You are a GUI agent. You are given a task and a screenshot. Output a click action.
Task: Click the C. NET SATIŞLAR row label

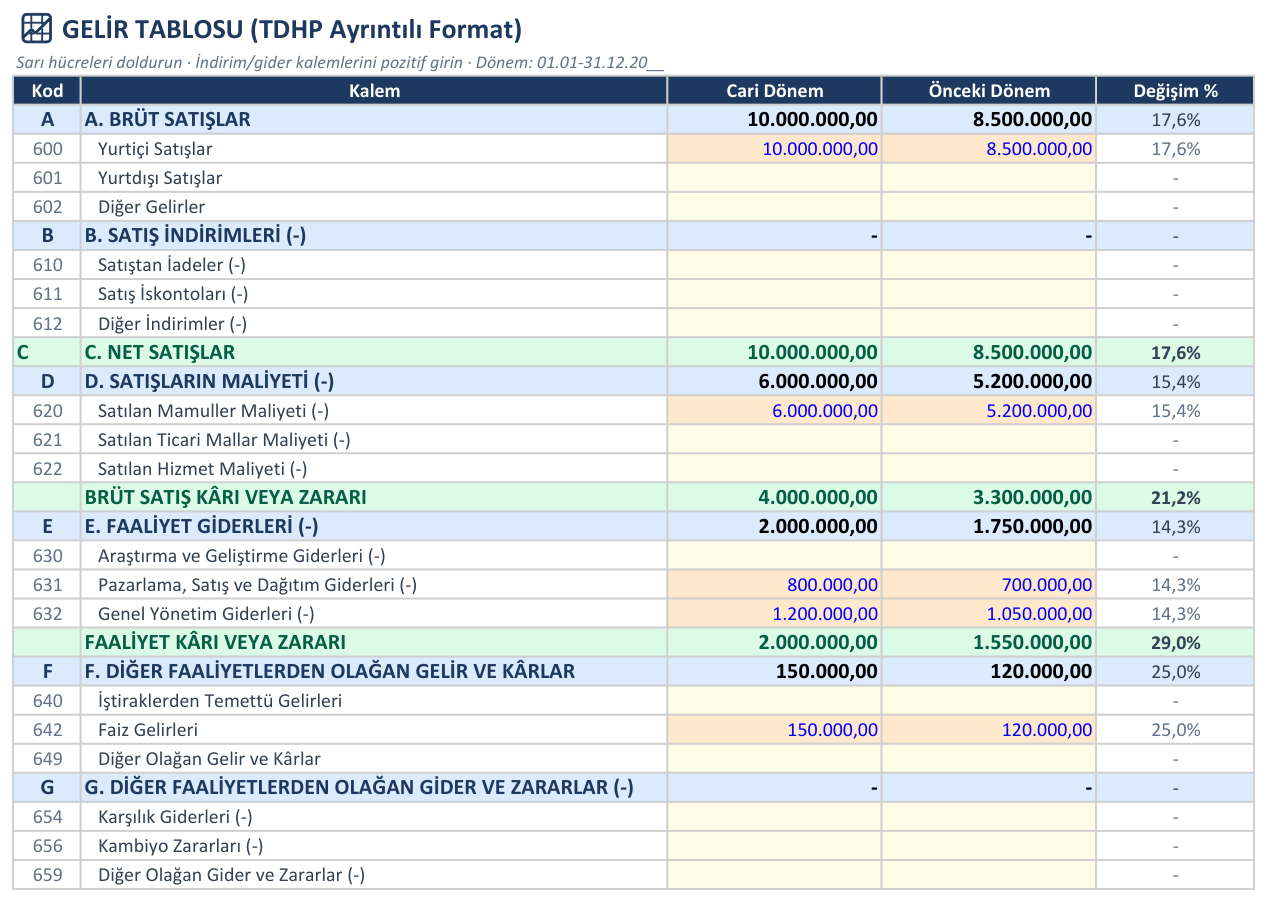(x=160, y=352)
